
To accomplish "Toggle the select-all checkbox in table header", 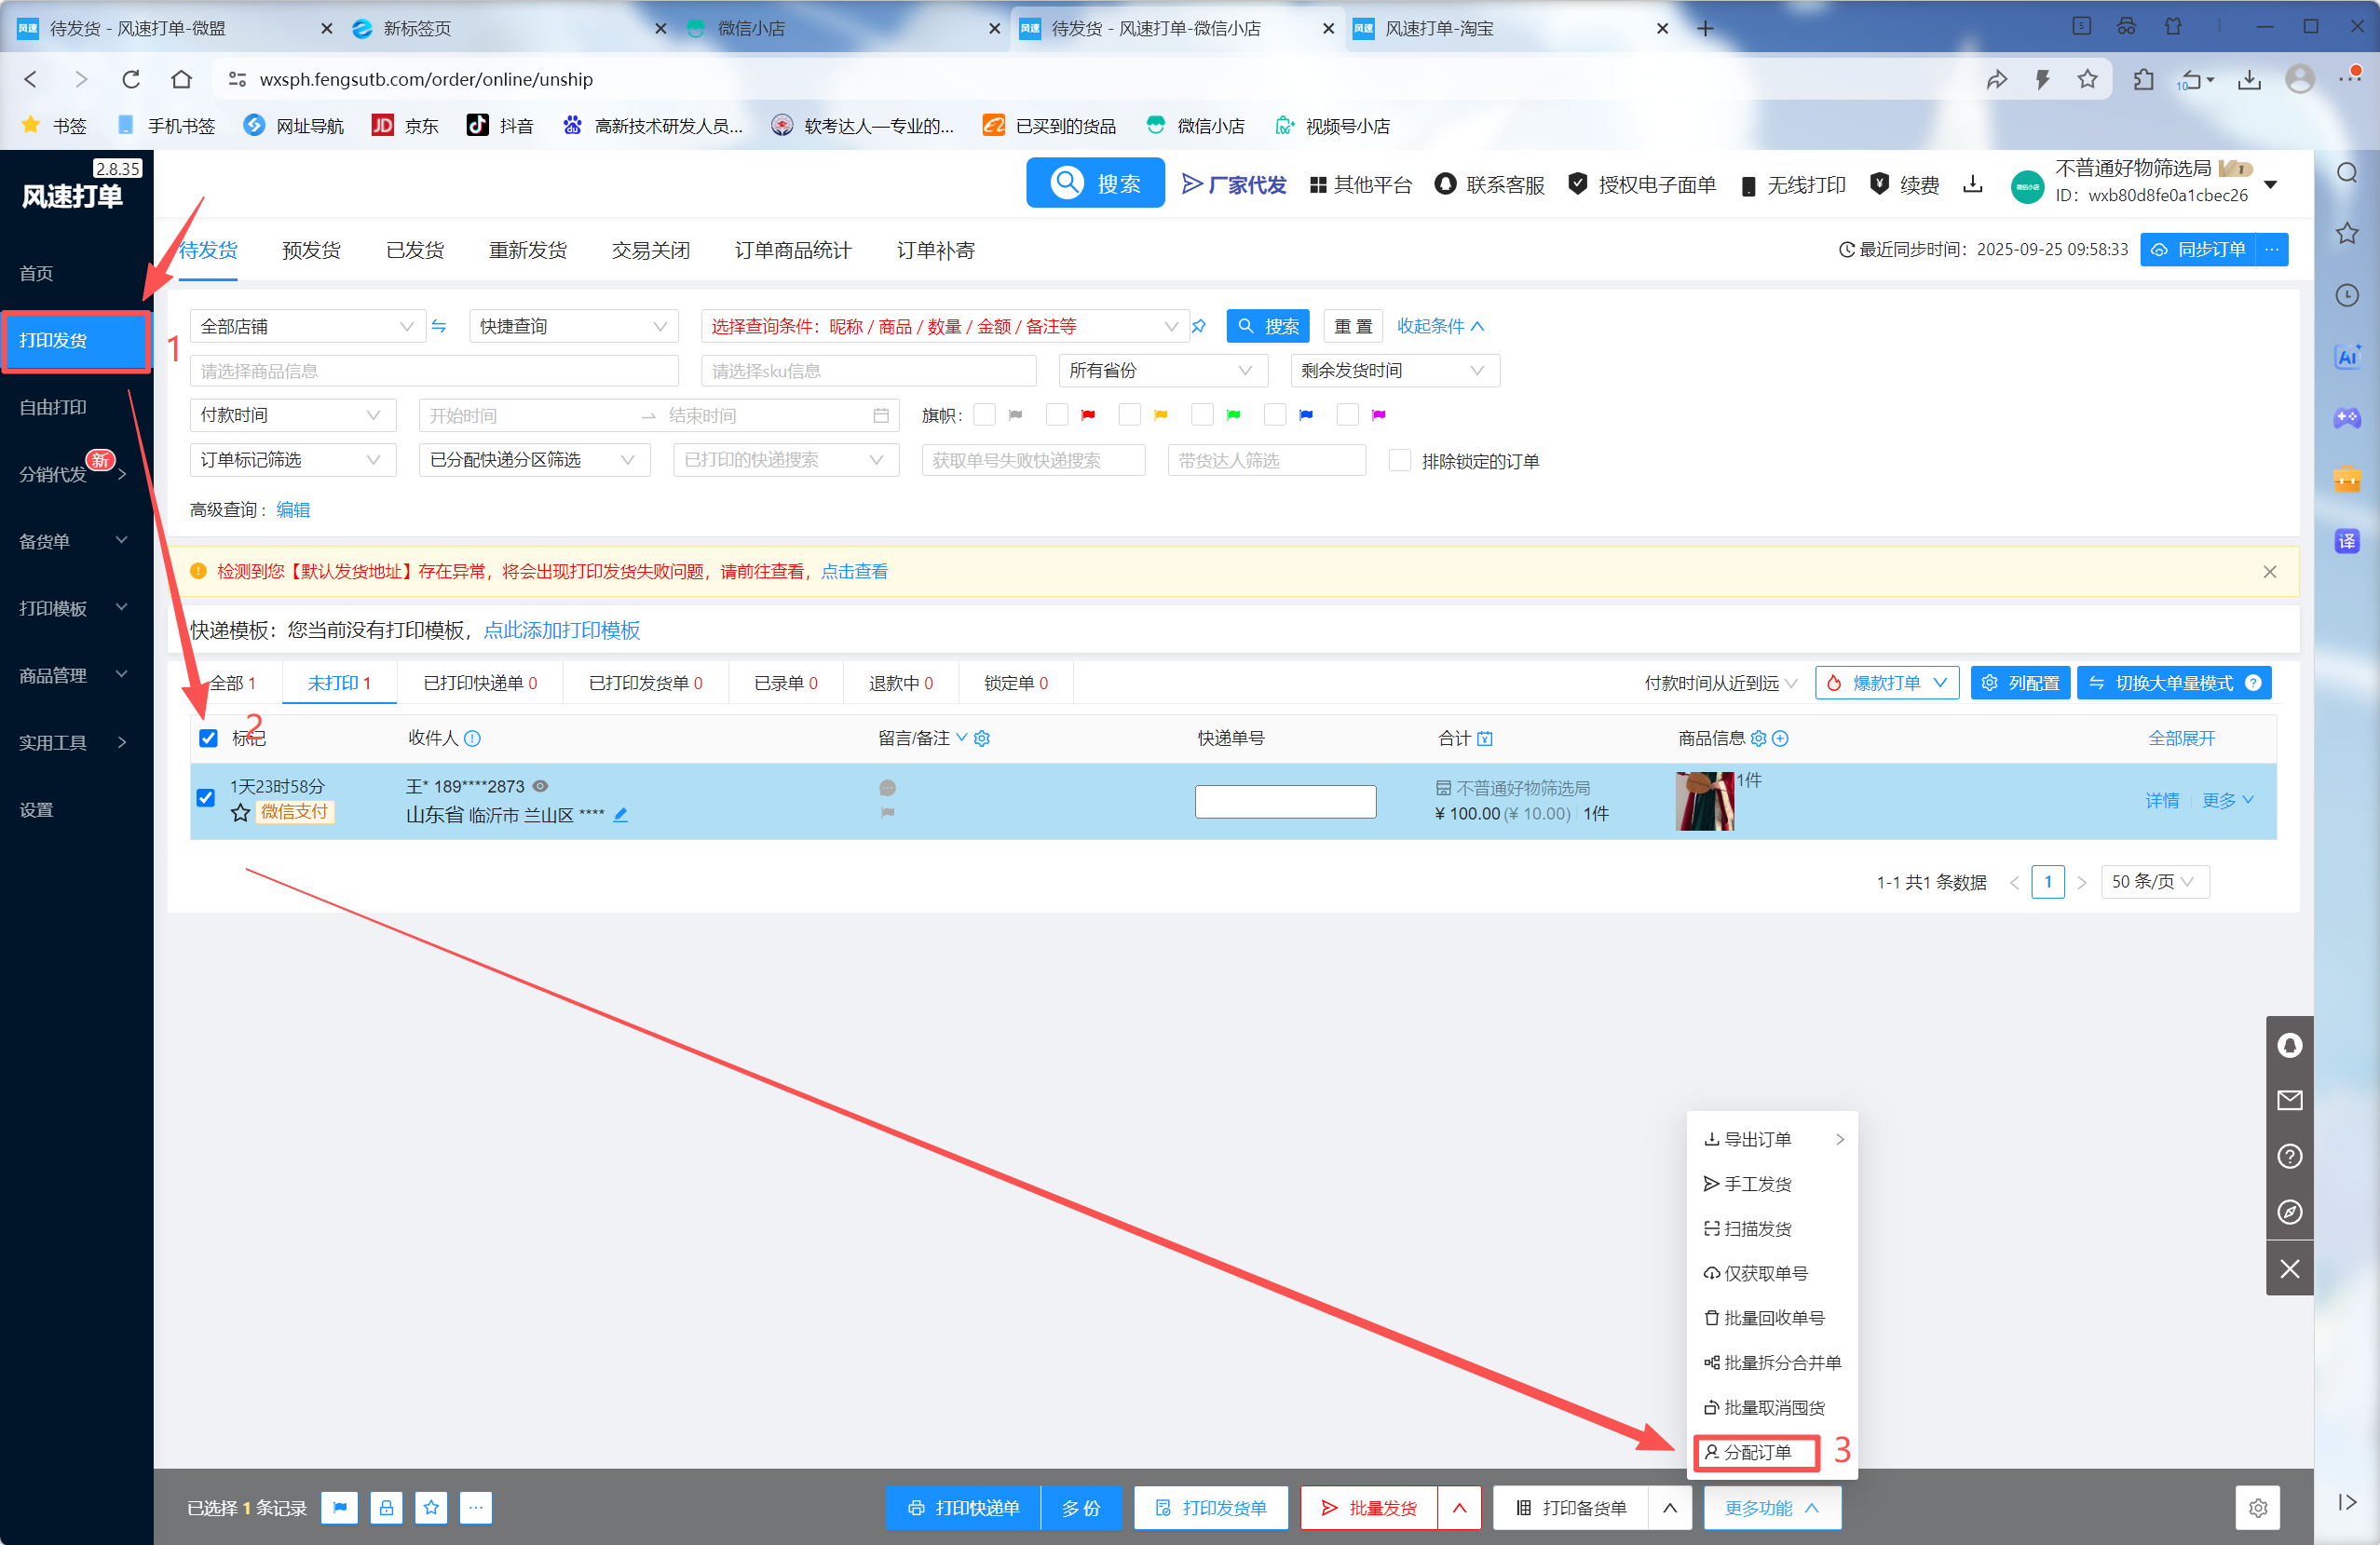I will pyautogui.click(x=208, y=738).
